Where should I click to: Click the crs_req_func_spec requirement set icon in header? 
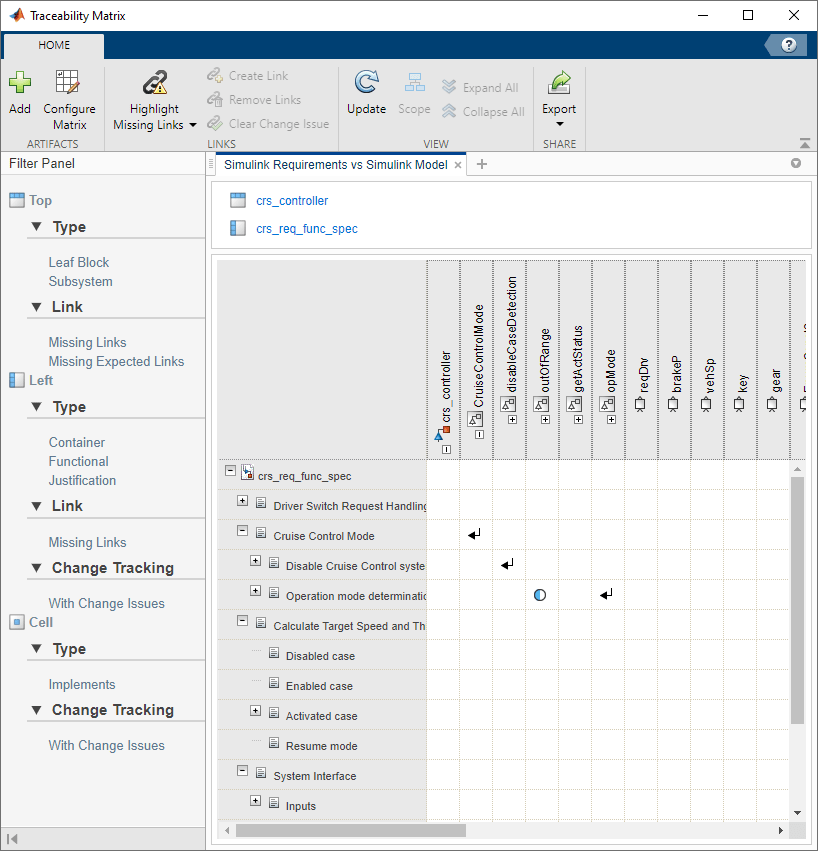[238, 228]
